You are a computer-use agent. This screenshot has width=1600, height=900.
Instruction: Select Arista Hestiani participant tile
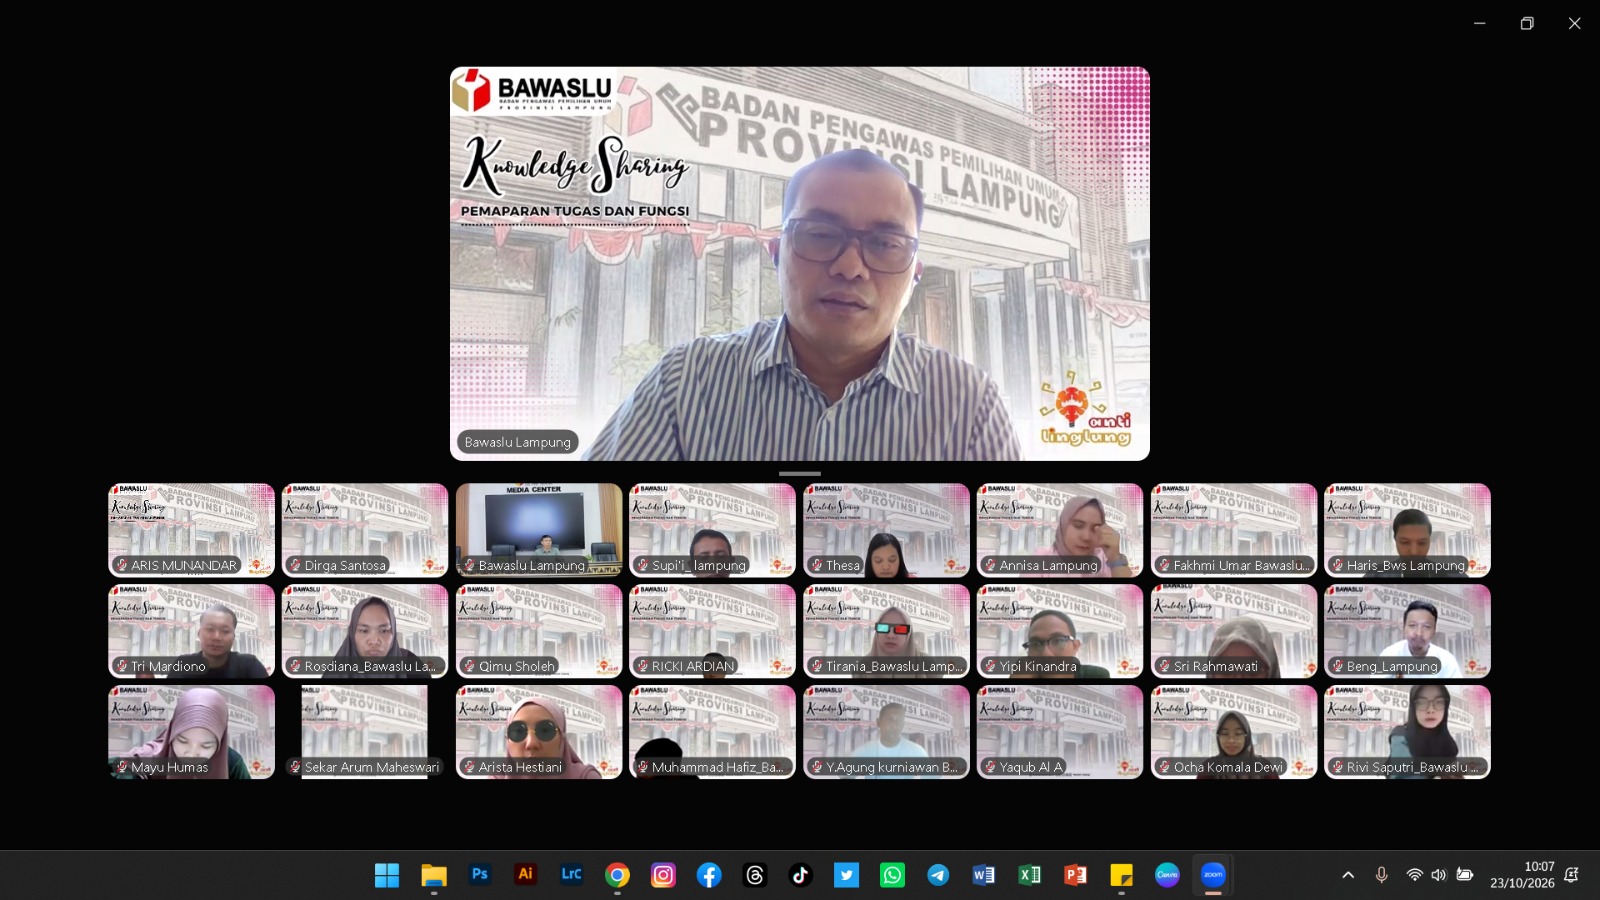coord(539,732)
